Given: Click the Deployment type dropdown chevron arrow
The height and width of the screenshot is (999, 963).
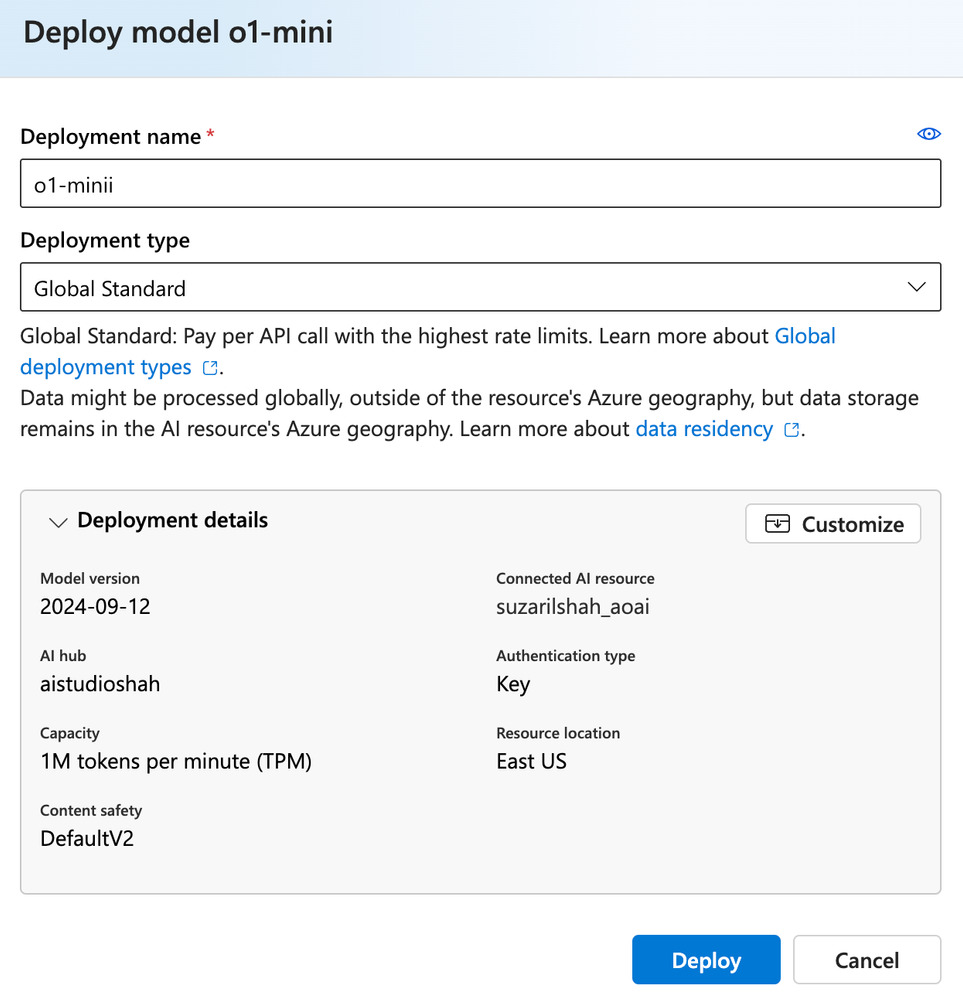Looking at the screenshot, I should tap(916, 288).
